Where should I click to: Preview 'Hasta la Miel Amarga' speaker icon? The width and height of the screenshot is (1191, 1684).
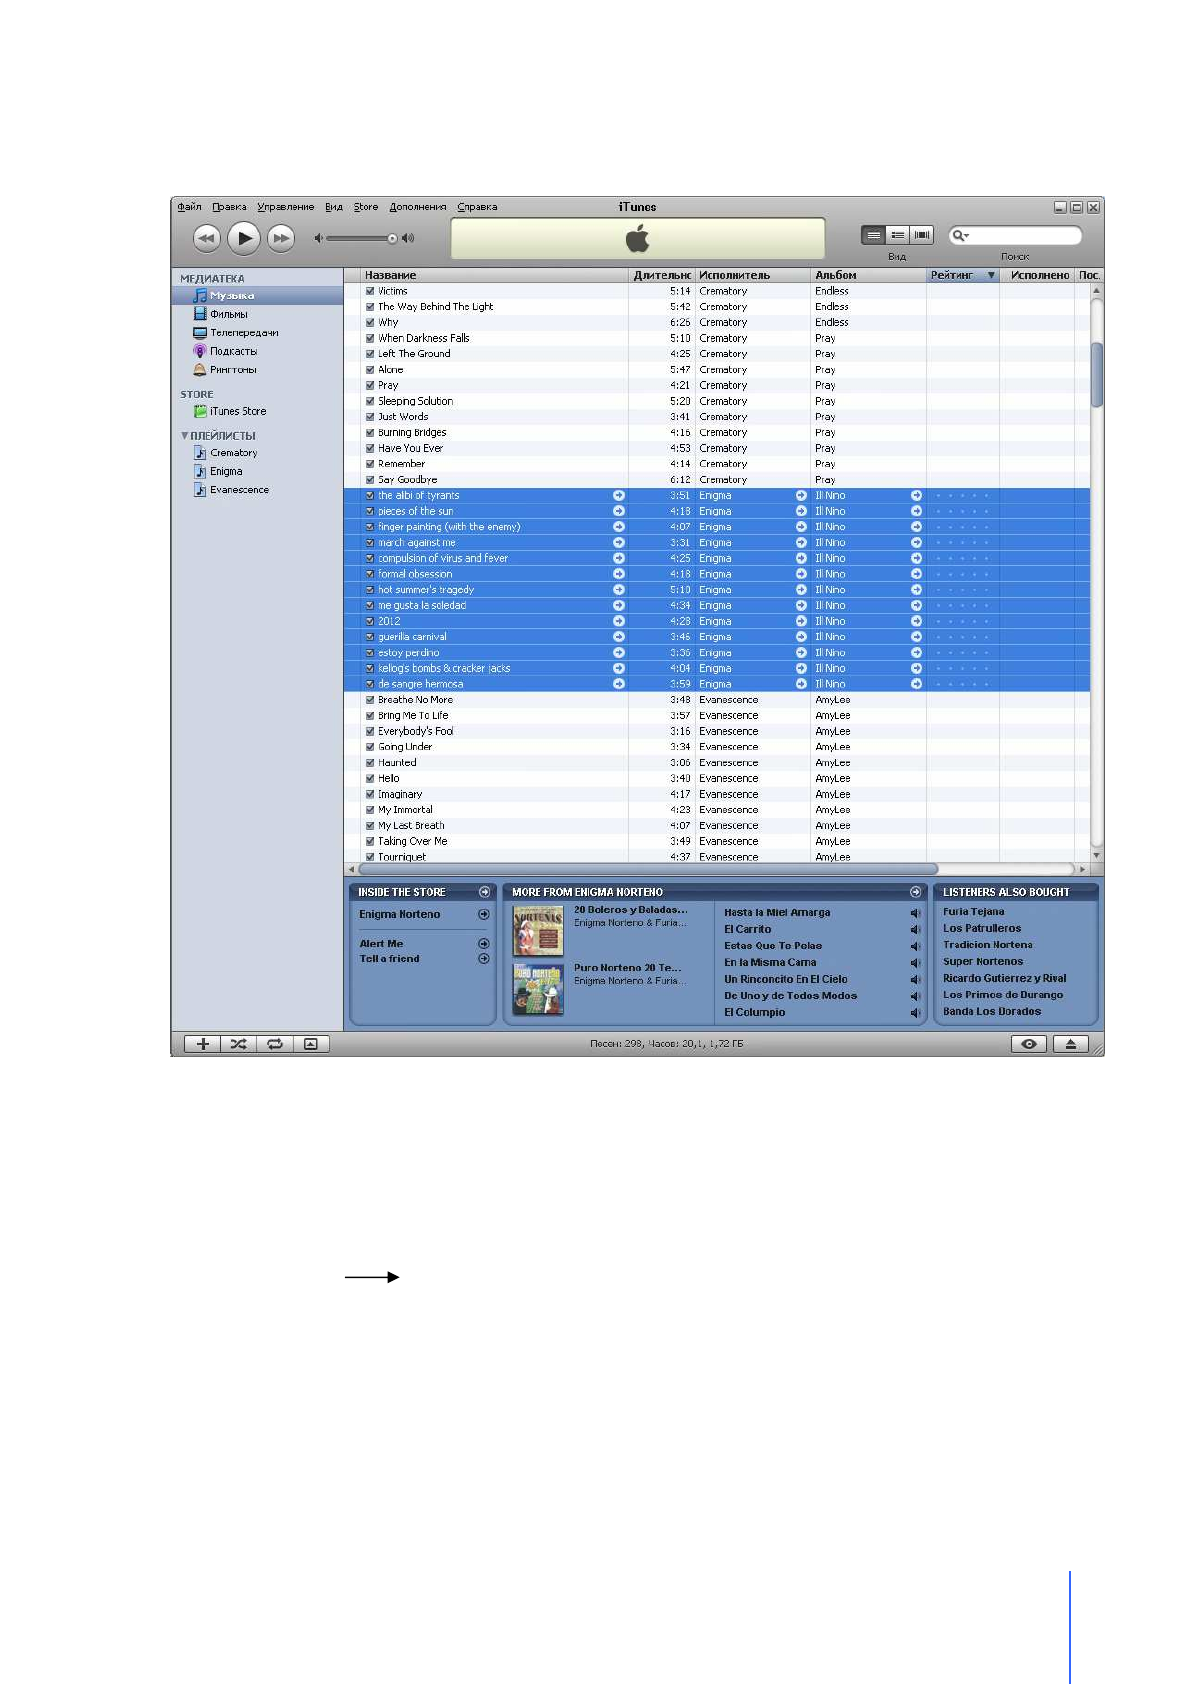[x=915, y=913]
